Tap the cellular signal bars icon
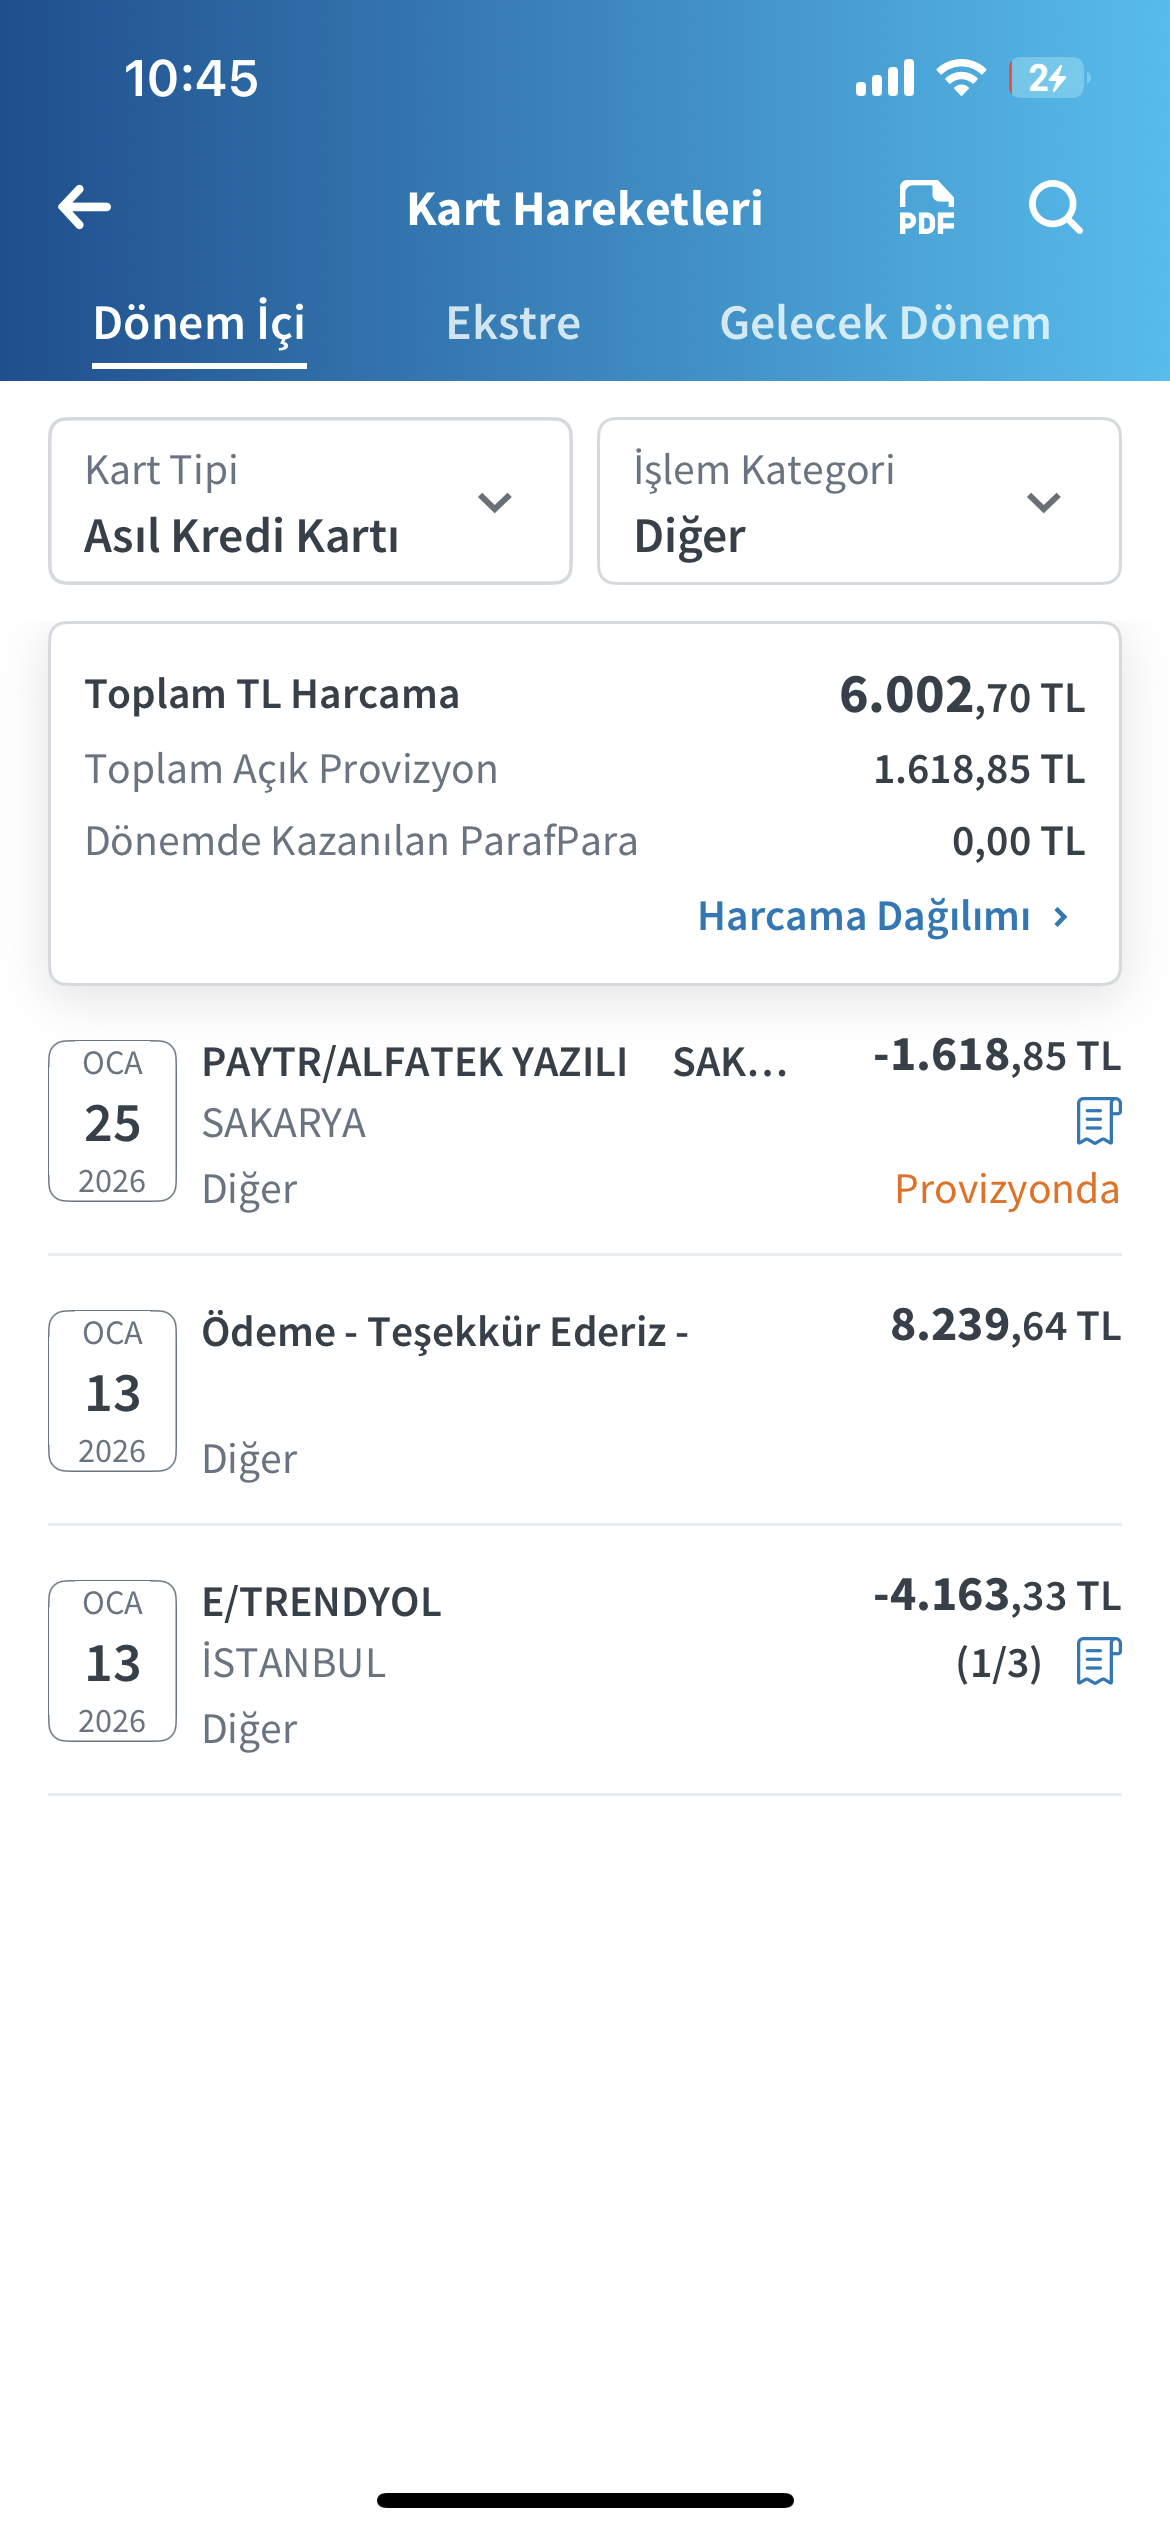This screenshot has height=2532, width=1170. [x=885, y=78]
